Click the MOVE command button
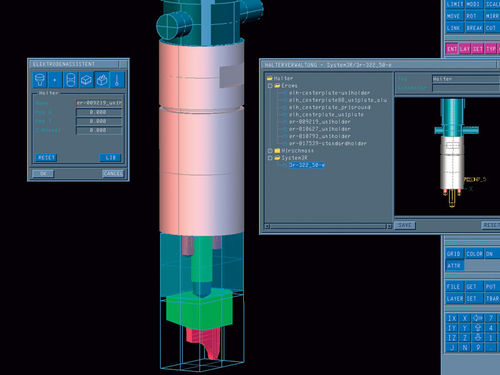The width and height of the screenshot is (500, 375). 454,16
